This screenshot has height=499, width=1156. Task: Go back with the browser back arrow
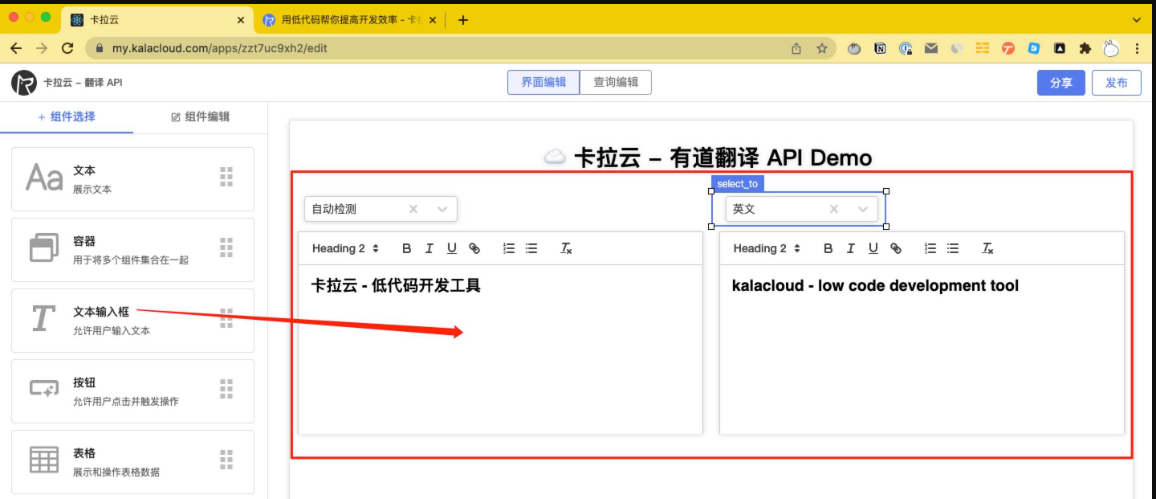click(18, 48)
